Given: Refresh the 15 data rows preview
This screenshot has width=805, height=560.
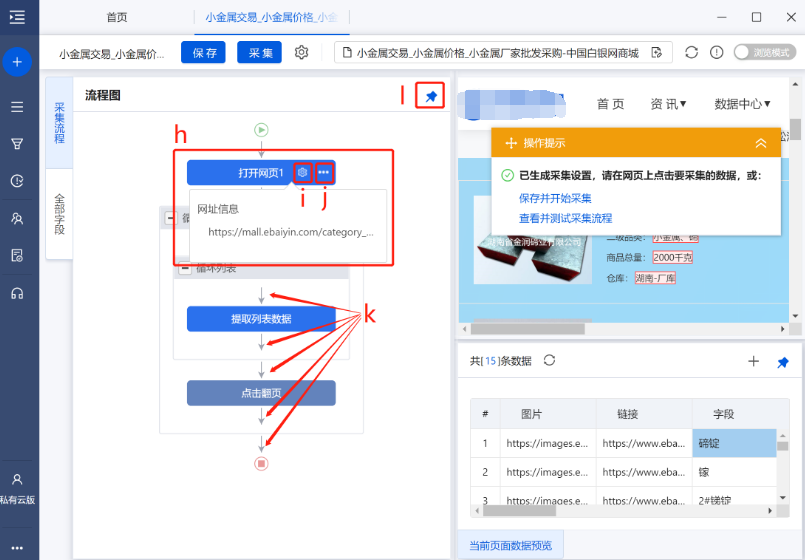Looking at the screenshot, I should (548, 360).
